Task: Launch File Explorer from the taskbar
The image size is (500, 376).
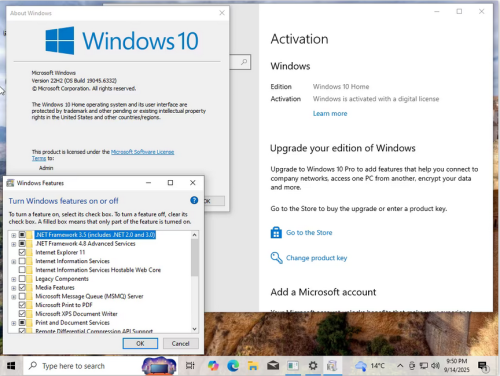Action: (x=253, y=366)
